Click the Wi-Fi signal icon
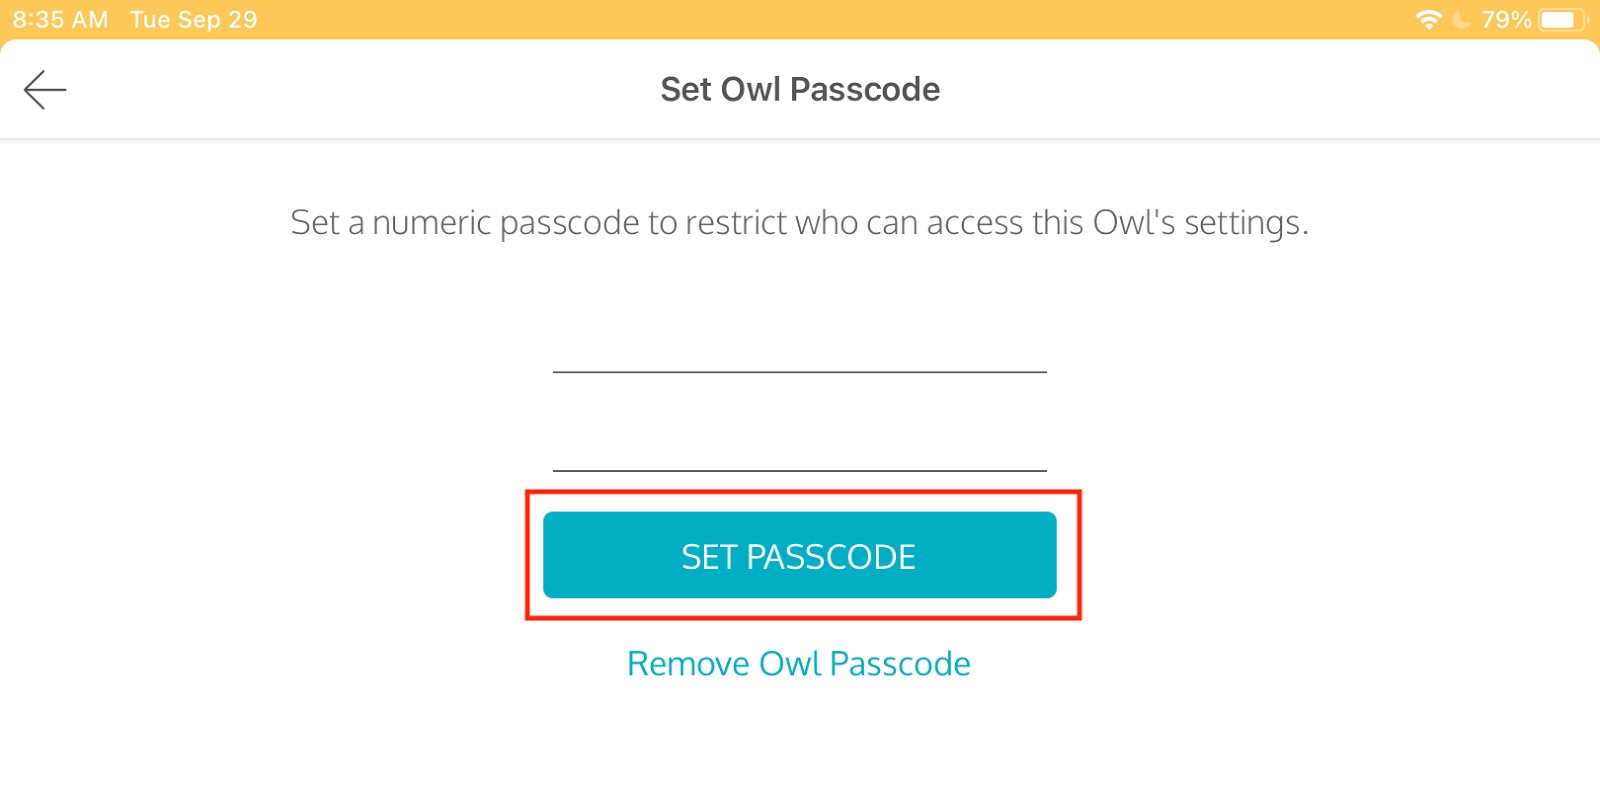Viewport: 1600px width, 788px height. 1428,20
